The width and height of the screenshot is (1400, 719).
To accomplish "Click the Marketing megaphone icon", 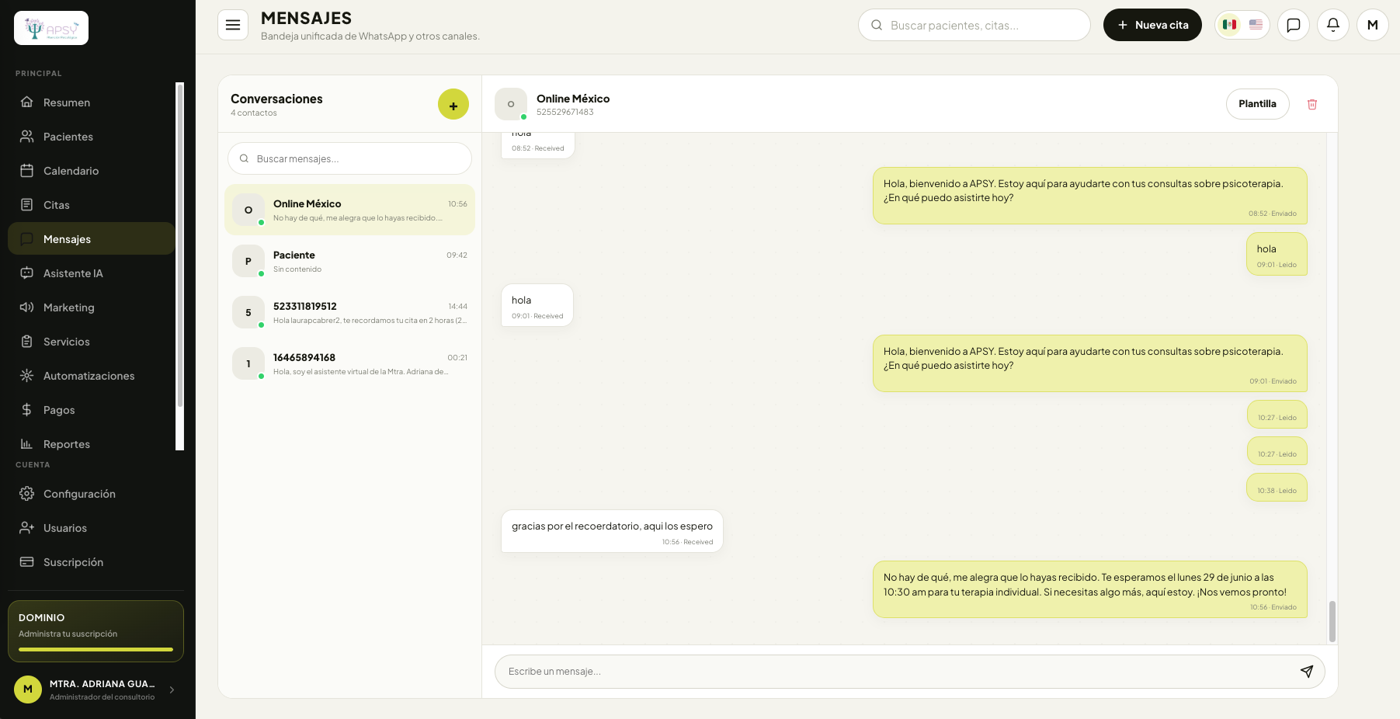I will [27, 307].
